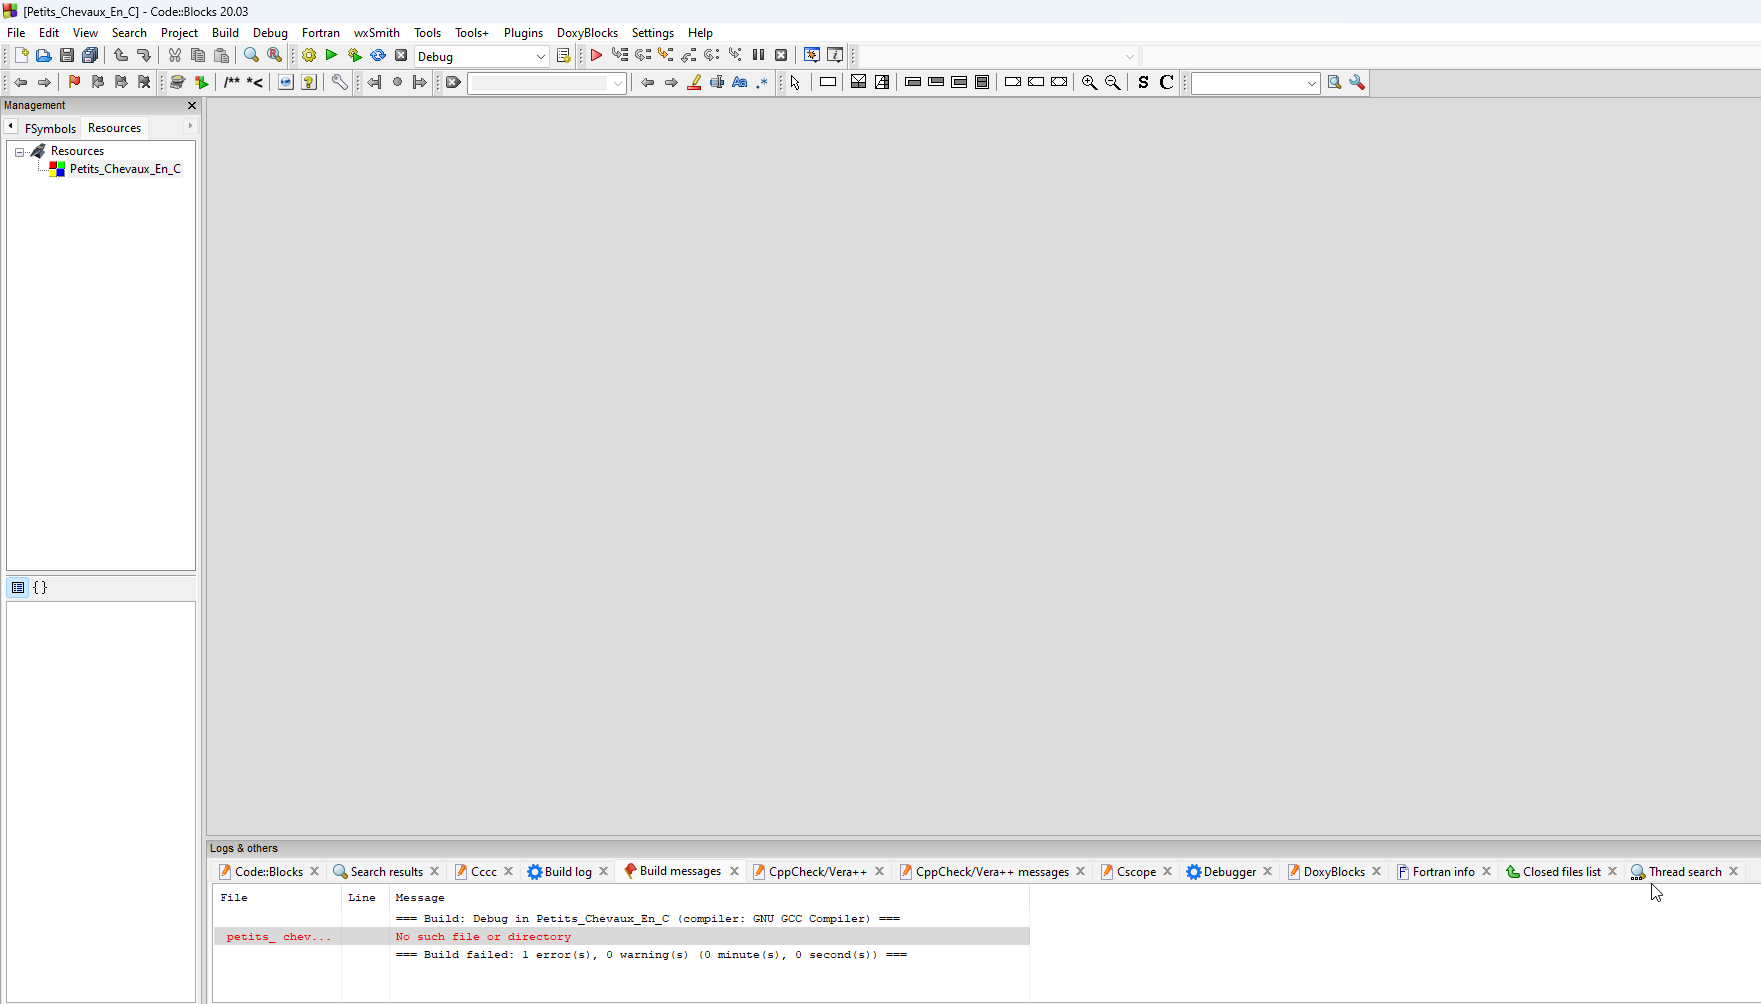Switch to the Build log tab
1761x1004 pixels.
566,871
